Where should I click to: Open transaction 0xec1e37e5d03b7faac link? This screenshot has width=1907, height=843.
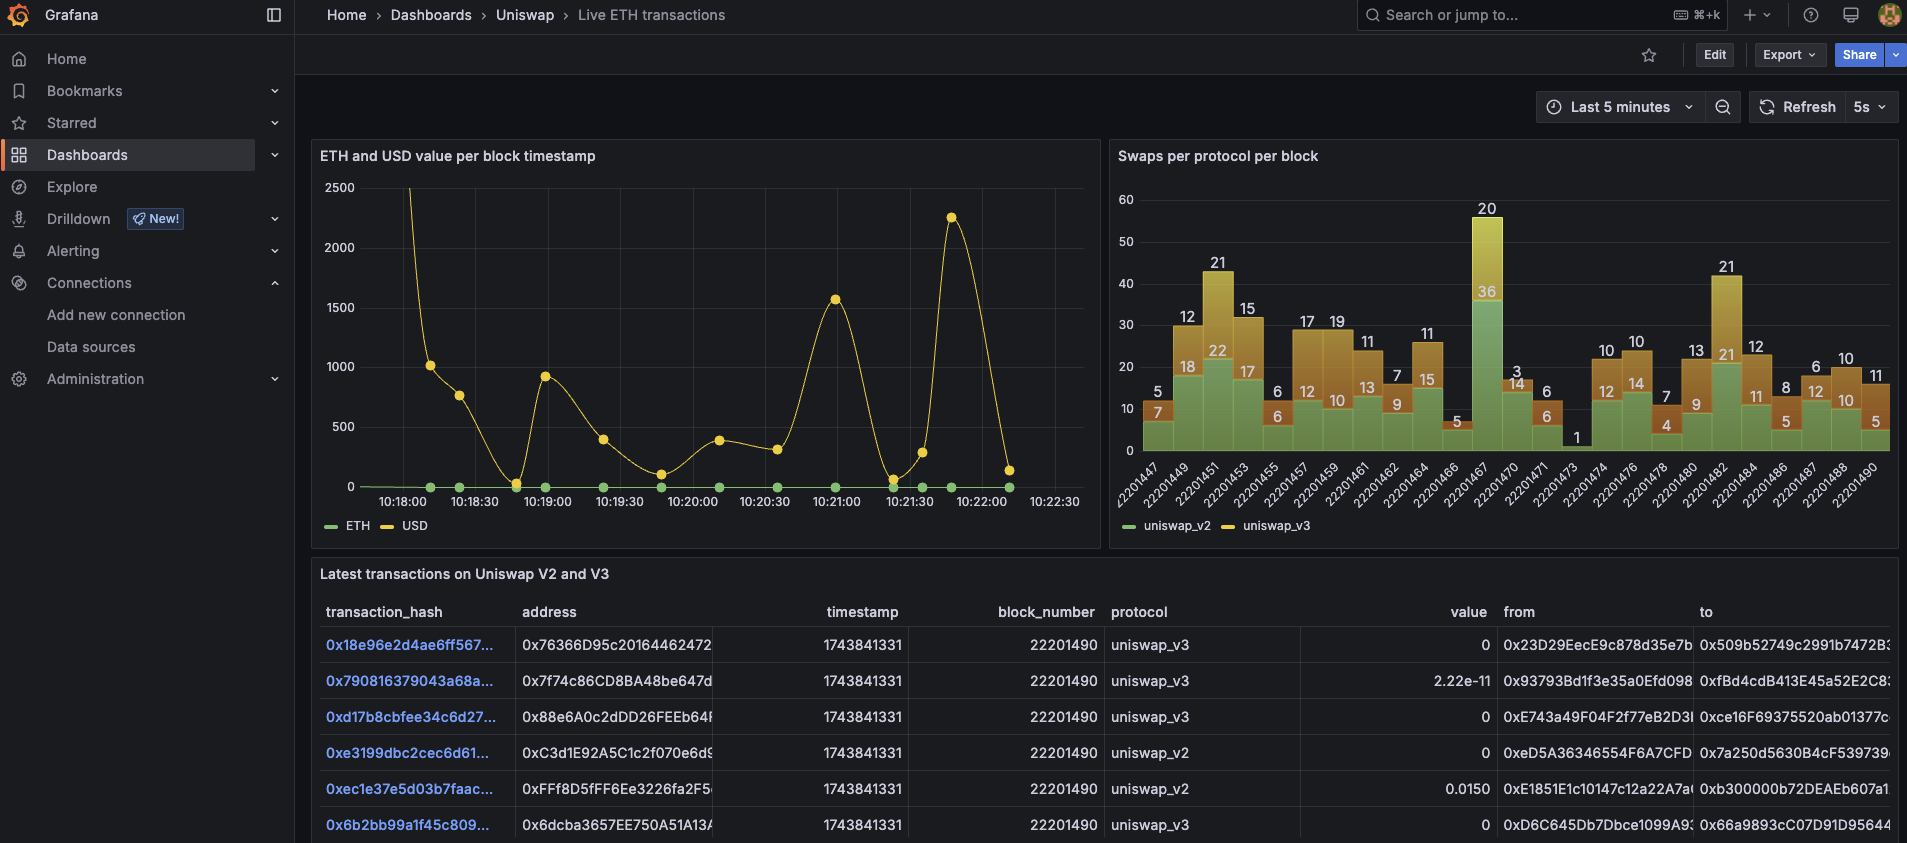point(409,789)
